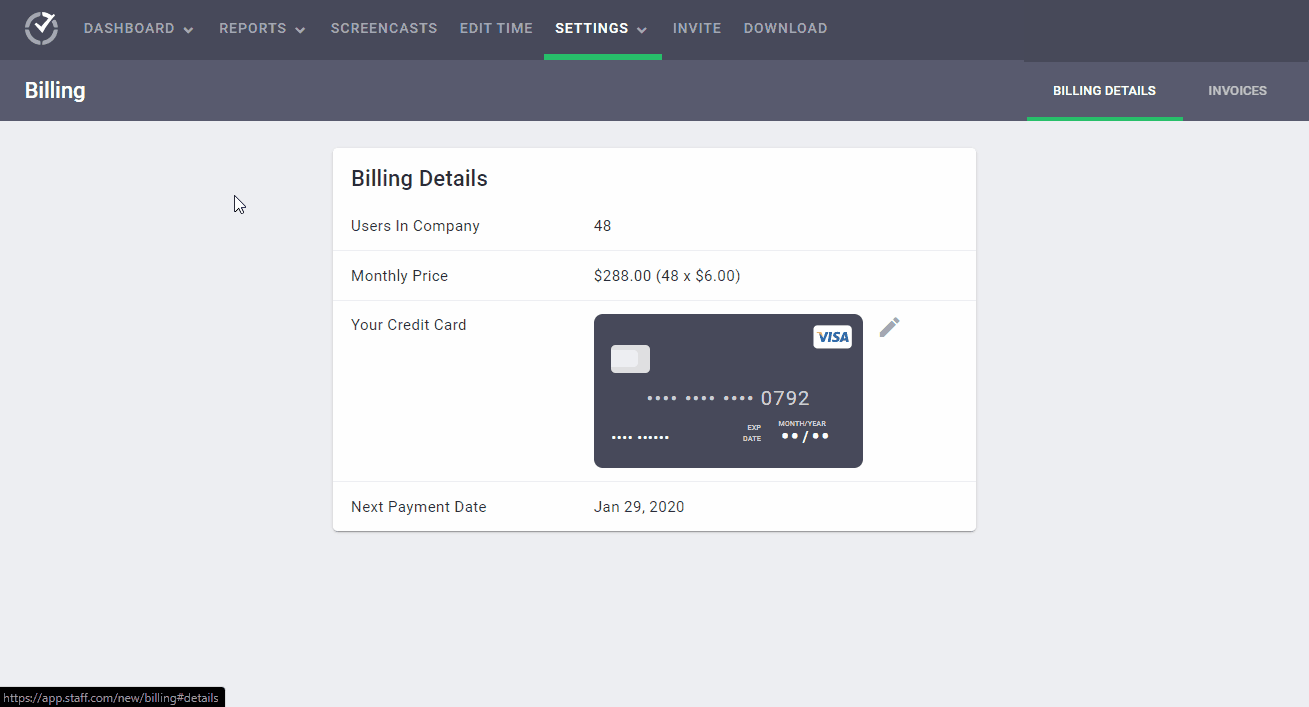Image resolution: width=1309 pixels, height=707 pixels.
Task: Open the Download menu item
Action: click(785, 29)
